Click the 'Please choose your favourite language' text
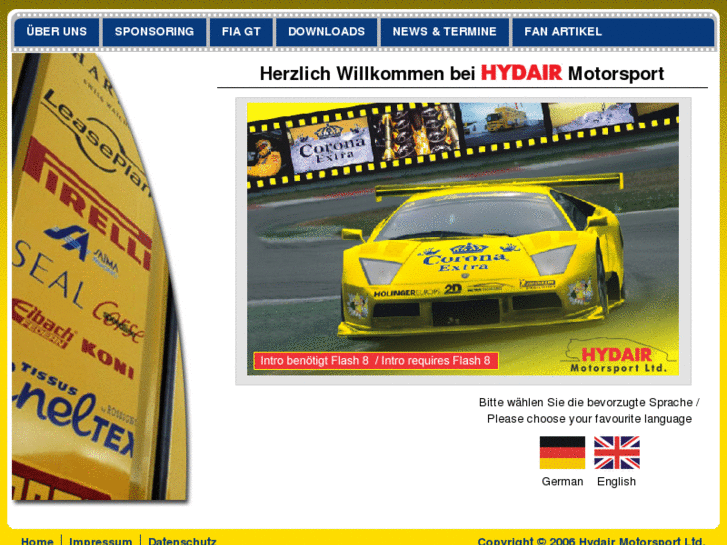 pos(589,419)
